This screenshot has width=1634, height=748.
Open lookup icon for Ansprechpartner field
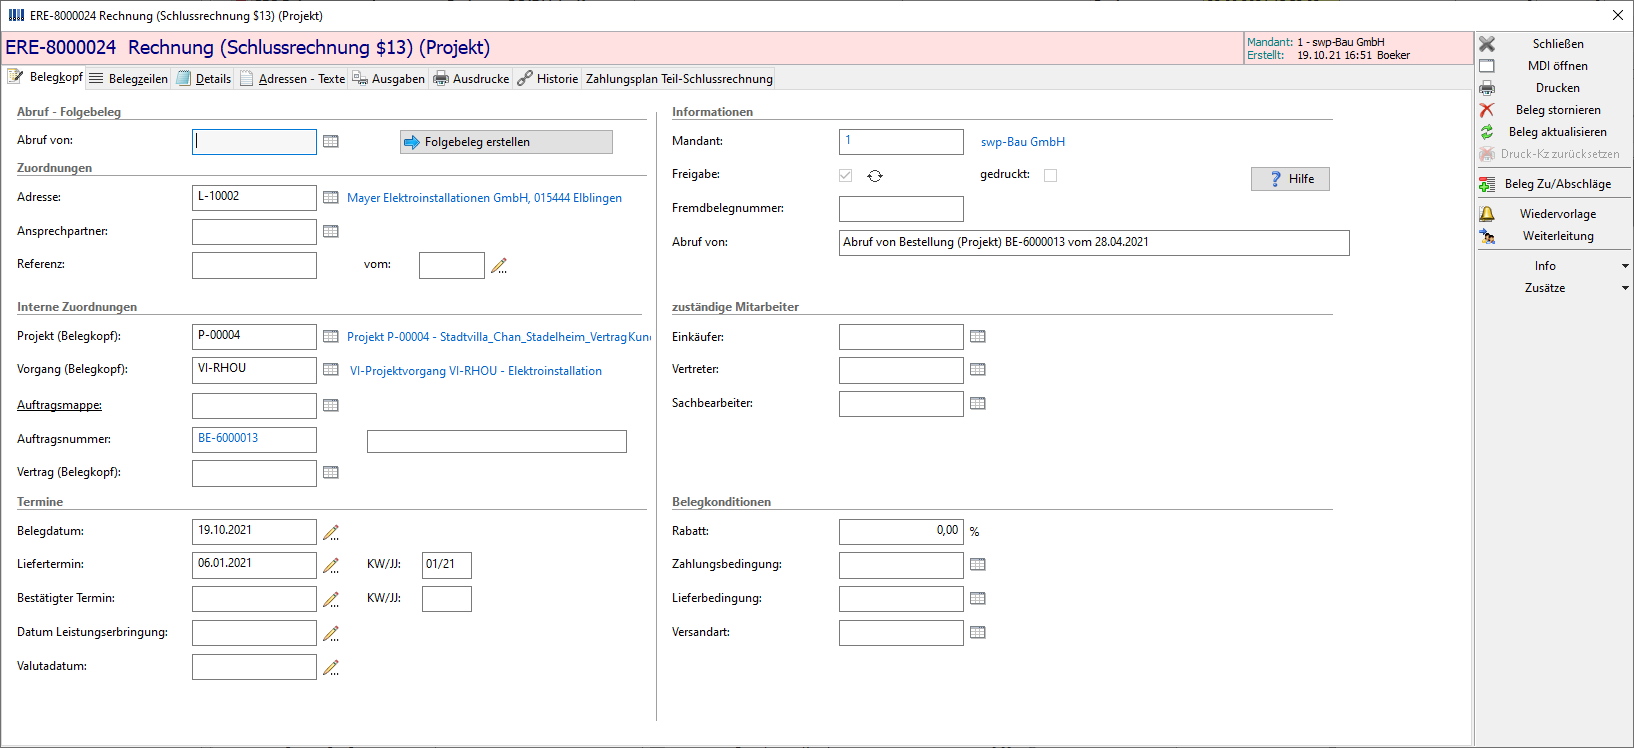coord(331,232)
